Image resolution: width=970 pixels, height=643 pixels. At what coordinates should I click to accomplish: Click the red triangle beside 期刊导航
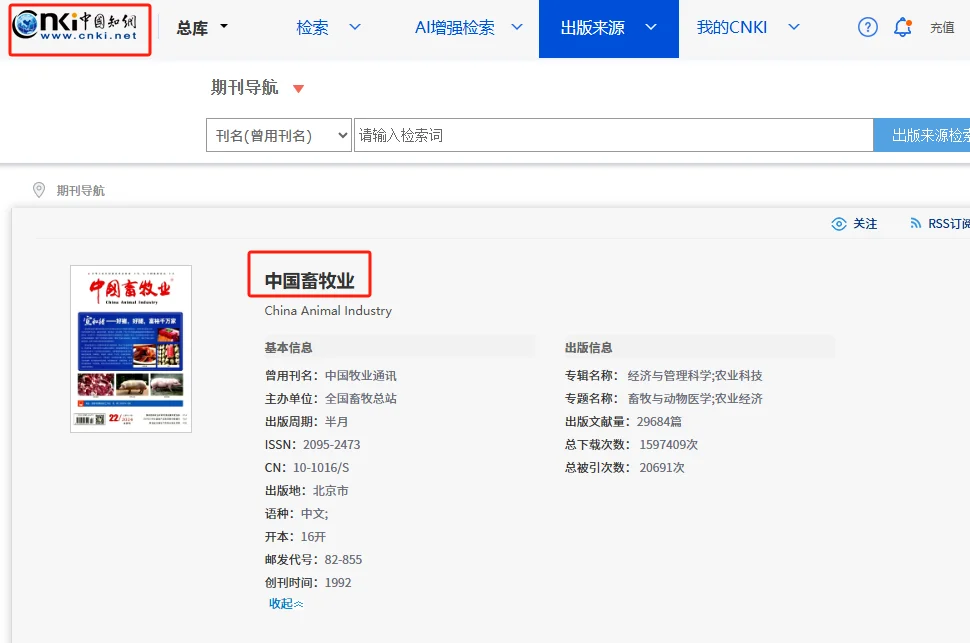(x=298, y=88)
